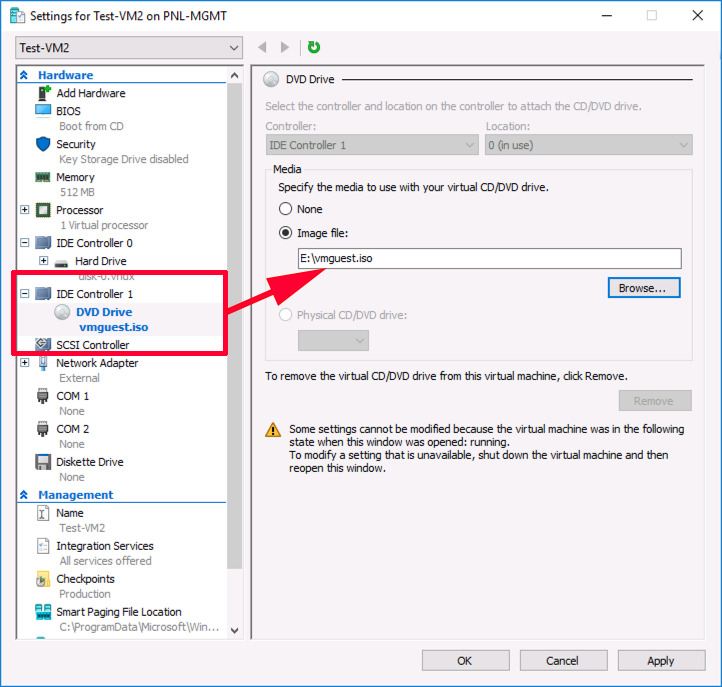
Task: Click the image file path field
Action: [x=489, y=258]
